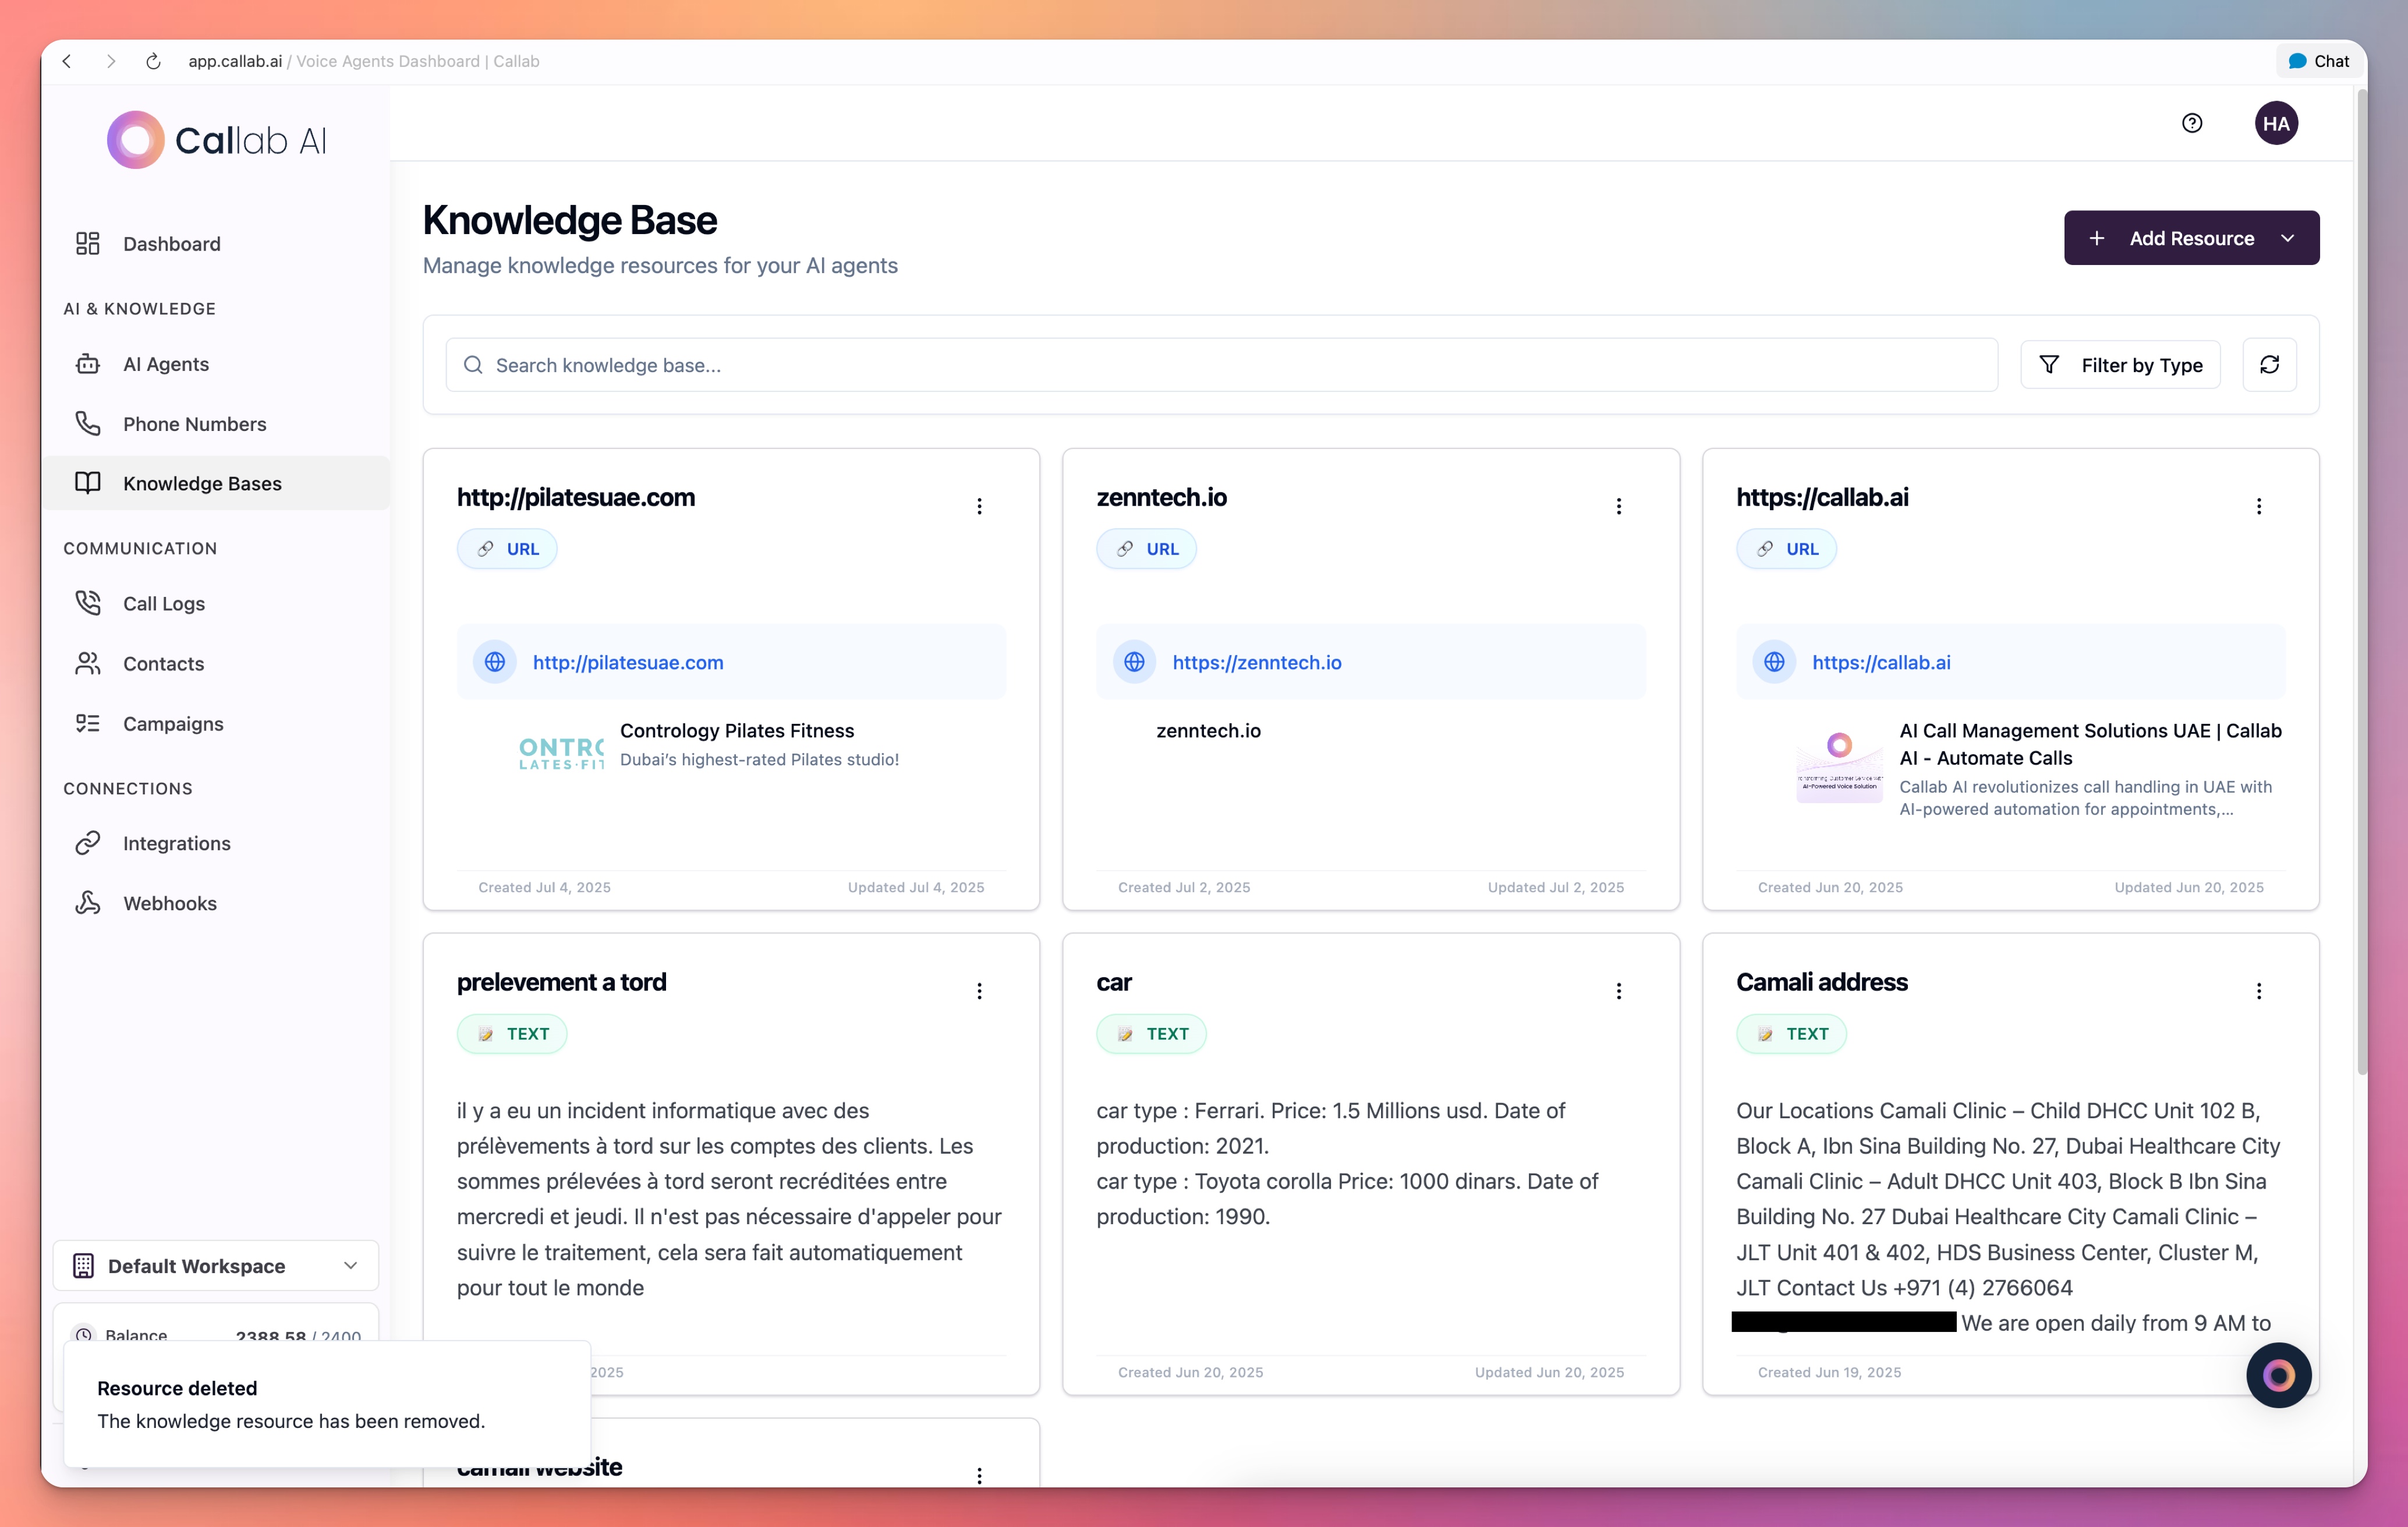The height and width of the screenshot is (1527, 2408).
Task: Click the Chat button in top bar
Action: (2318, 61)
